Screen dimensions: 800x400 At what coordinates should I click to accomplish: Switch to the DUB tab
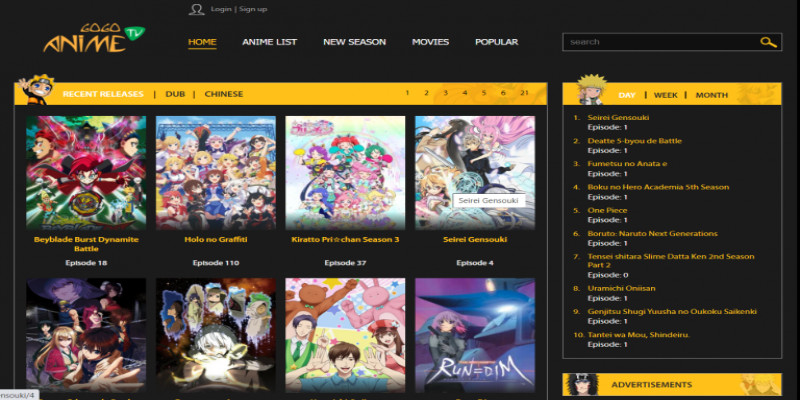175,94
